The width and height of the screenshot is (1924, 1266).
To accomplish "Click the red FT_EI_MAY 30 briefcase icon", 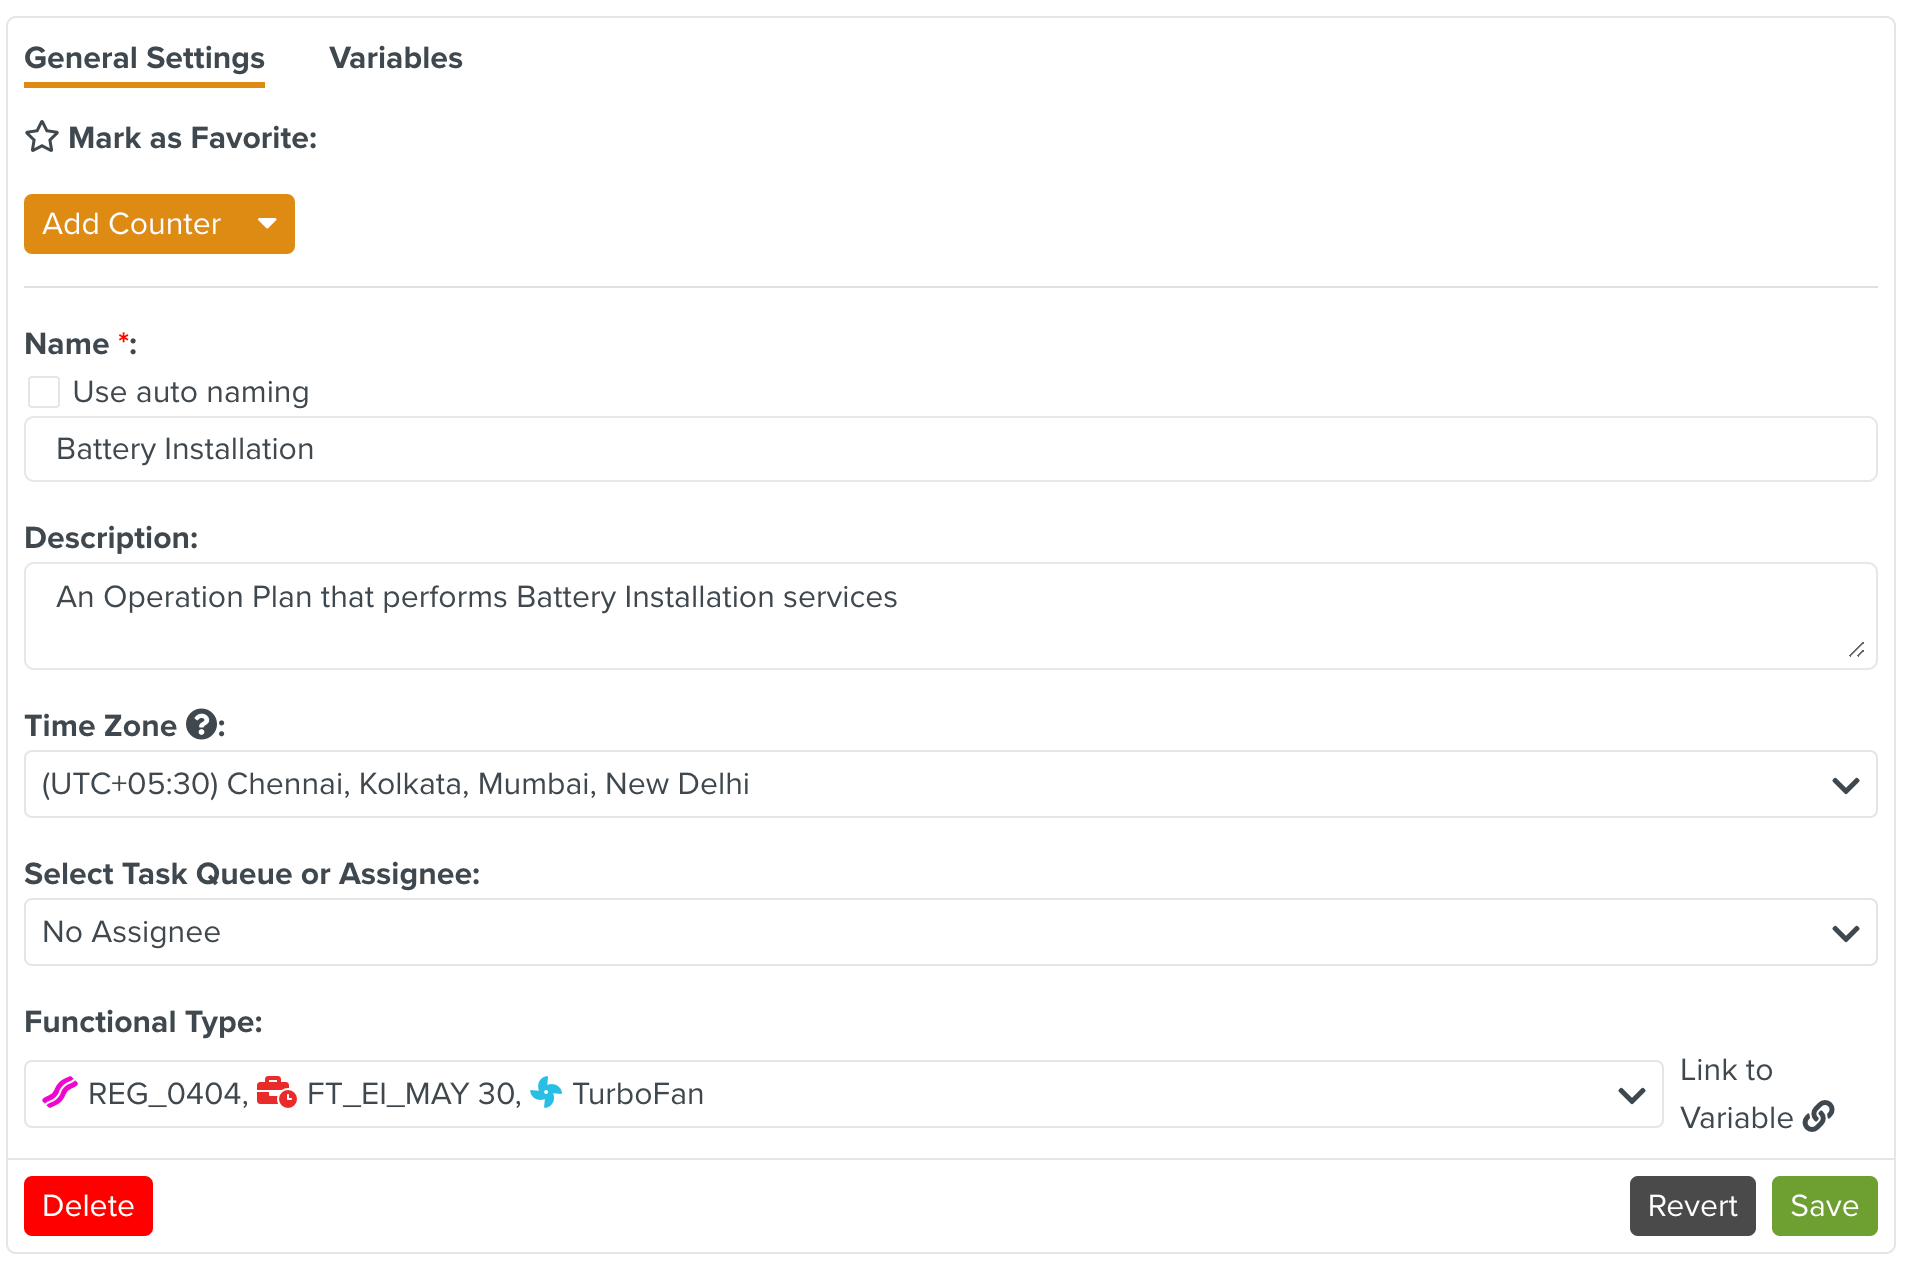I will click(x=276, y=1092).
